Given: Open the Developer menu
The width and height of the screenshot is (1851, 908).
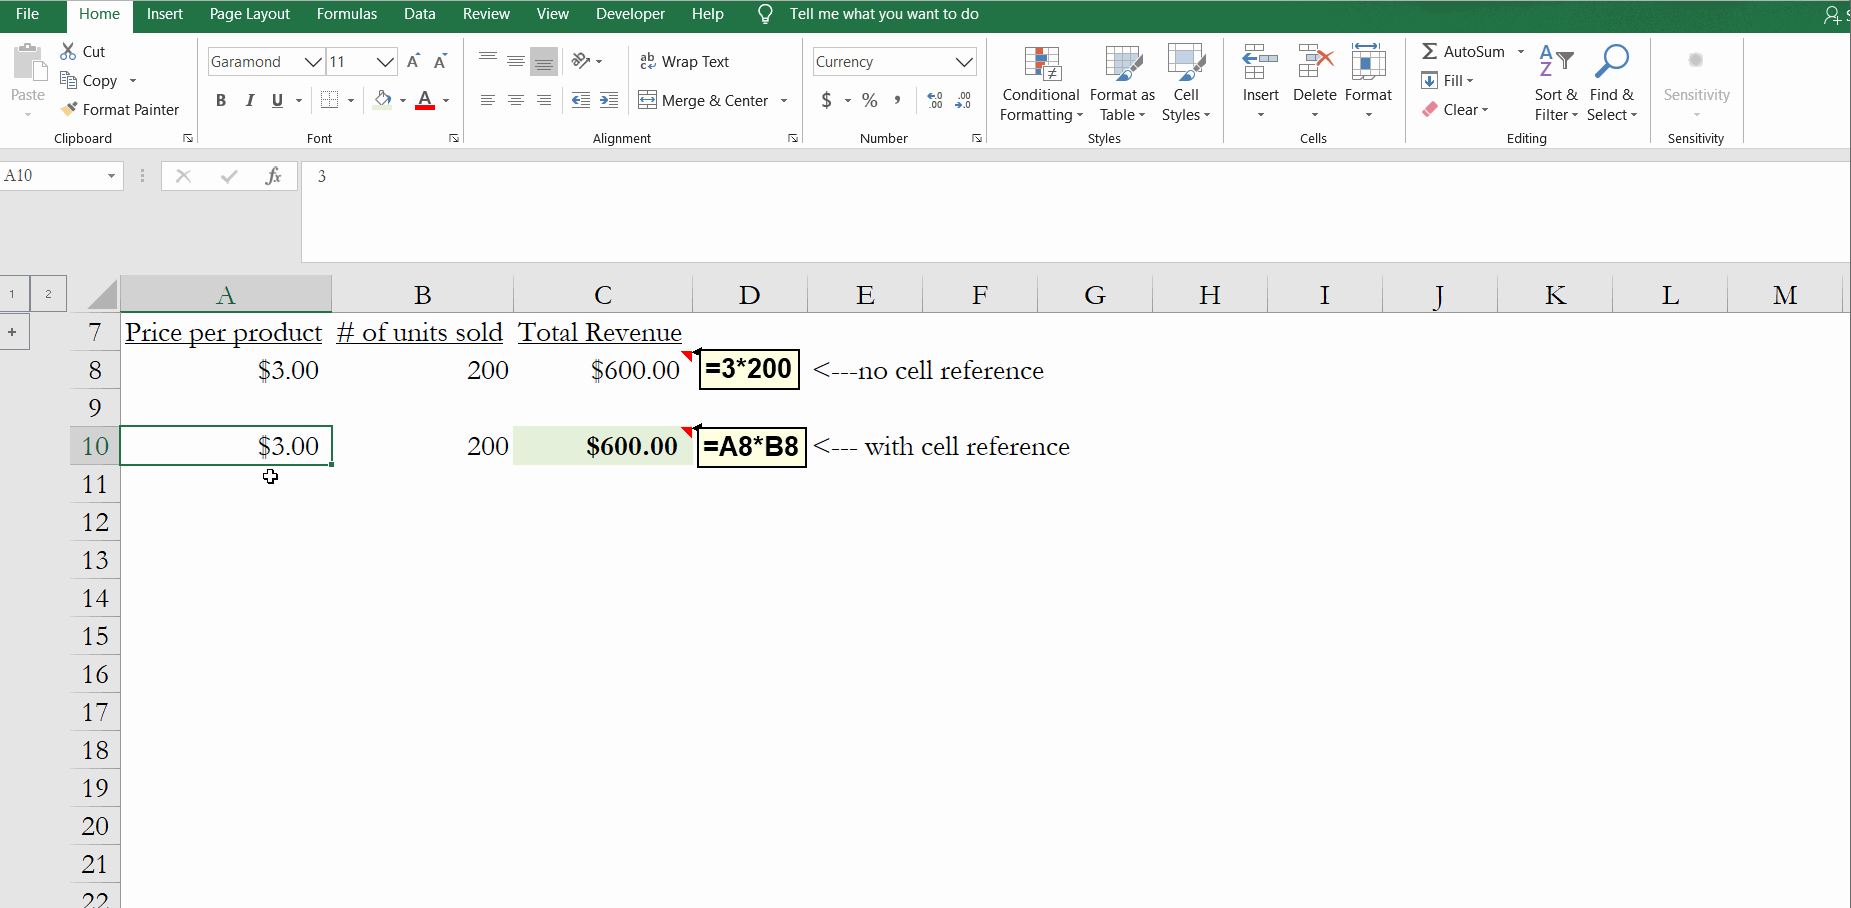Looking at the screenshot, I should click(x=630, y=13).
